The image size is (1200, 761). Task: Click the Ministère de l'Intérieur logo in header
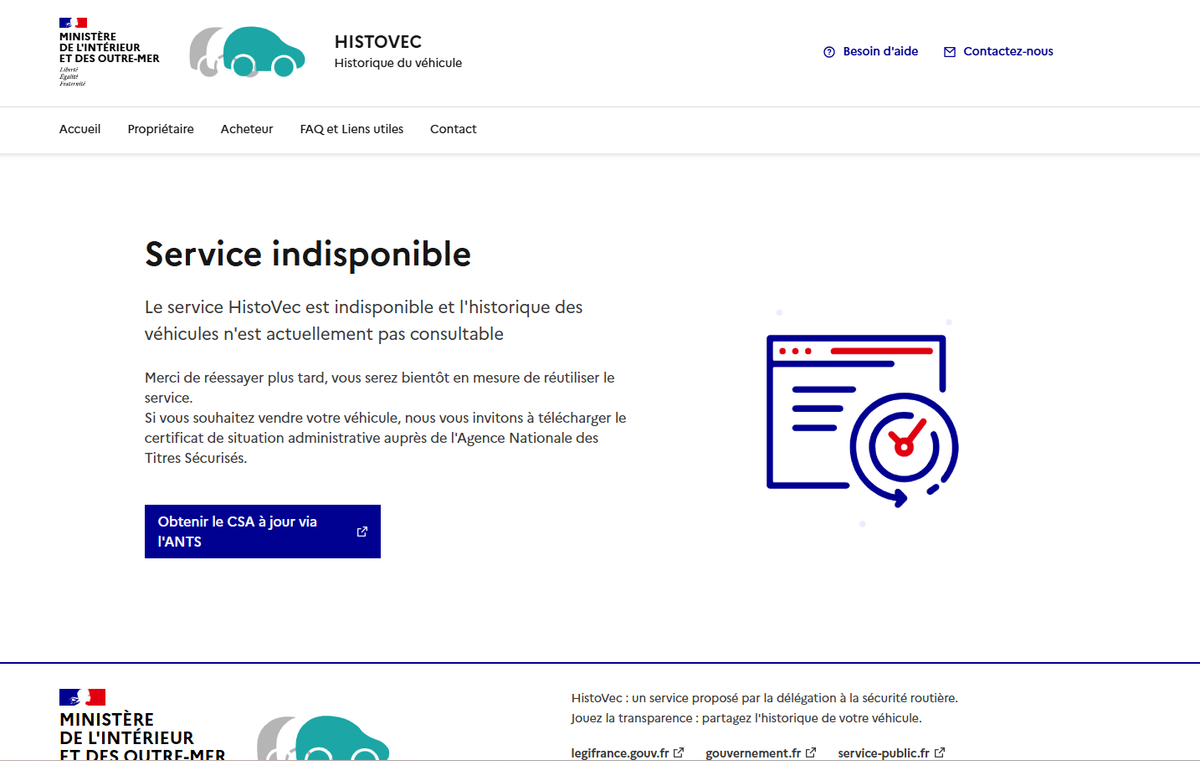click(x=108, y=52)
